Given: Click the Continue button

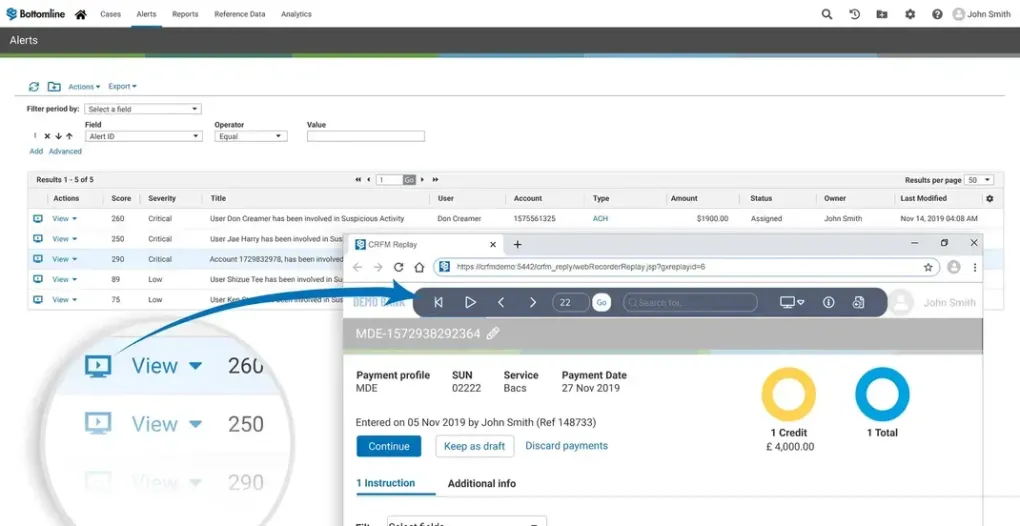Looking at the screenshot, I should pyautogui.click(x=388, y=446).
